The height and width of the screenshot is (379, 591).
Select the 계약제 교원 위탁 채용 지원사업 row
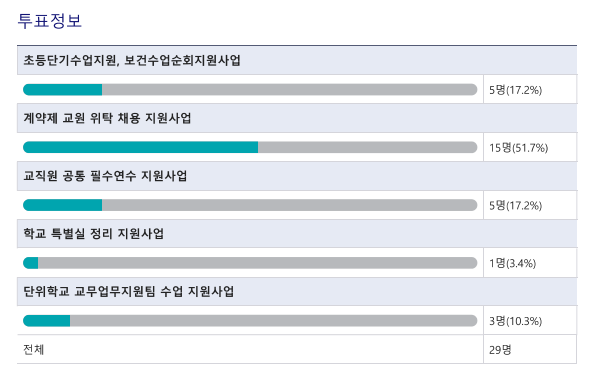(297, 118)
